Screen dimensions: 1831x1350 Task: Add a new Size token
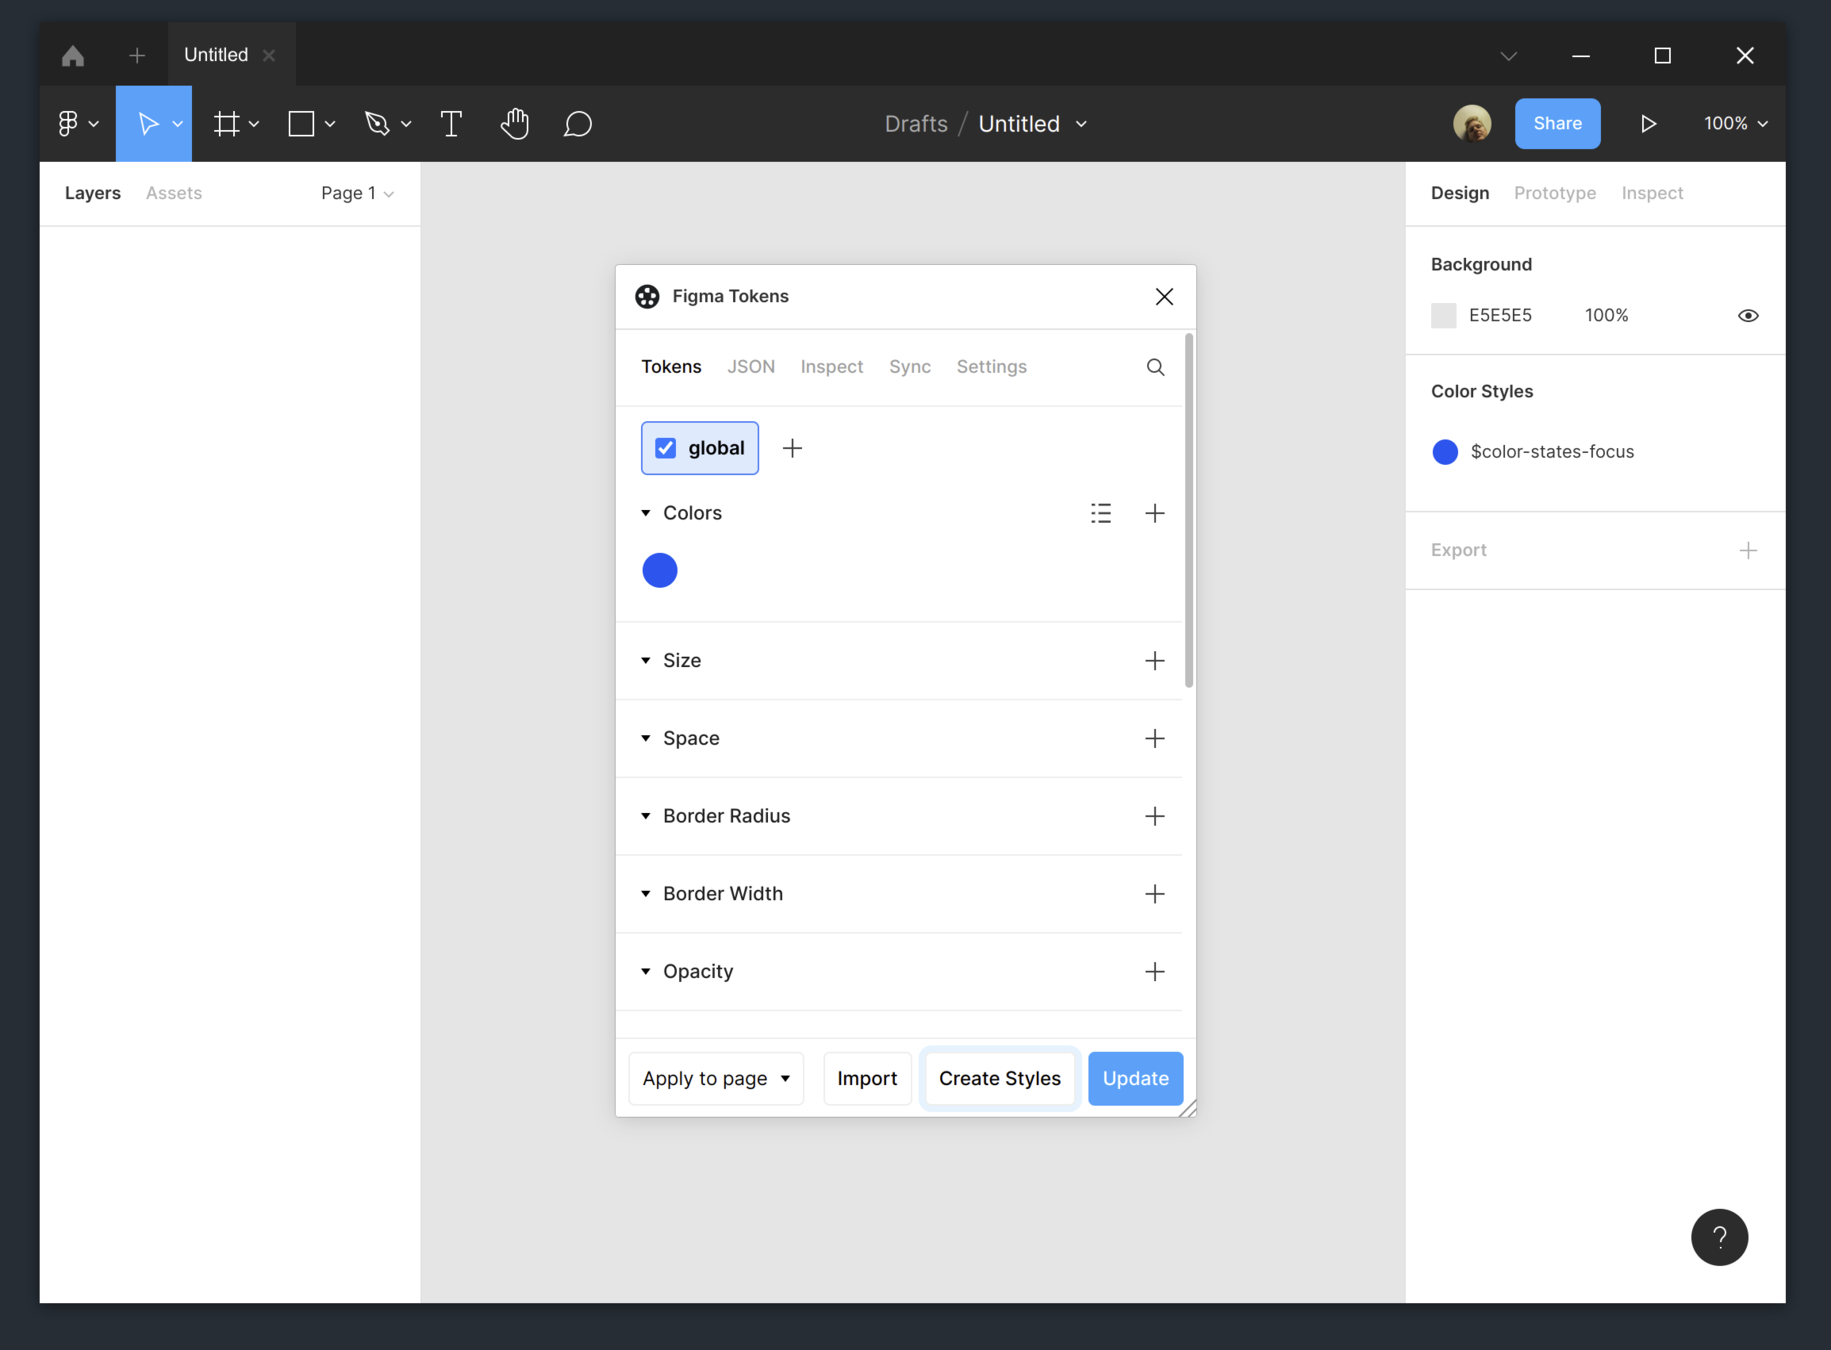click(x=1155, y=661)
